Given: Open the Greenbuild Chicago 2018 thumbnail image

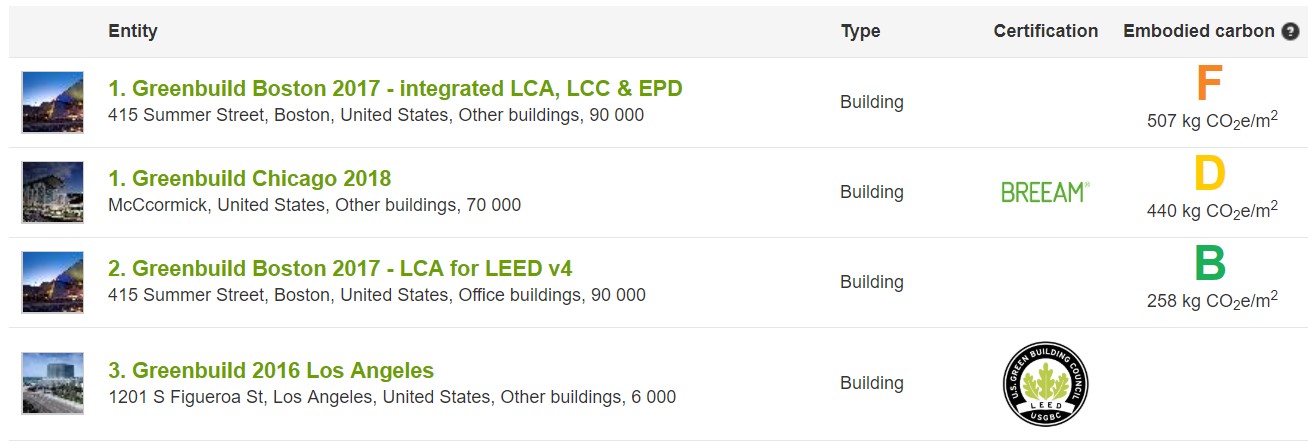Looking at the screenshot, I should click(53, 192).
